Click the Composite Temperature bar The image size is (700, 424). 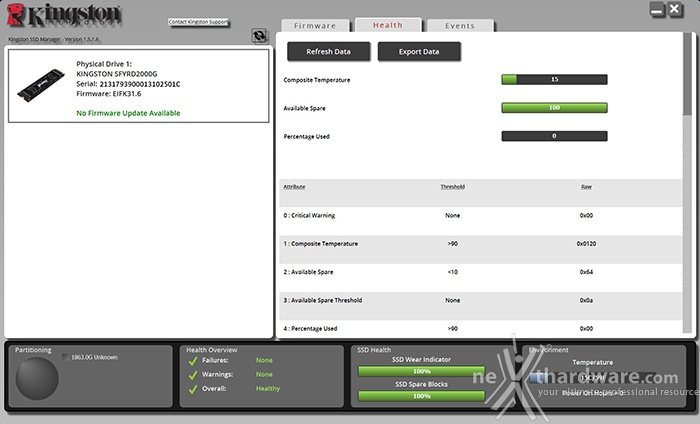554,79
